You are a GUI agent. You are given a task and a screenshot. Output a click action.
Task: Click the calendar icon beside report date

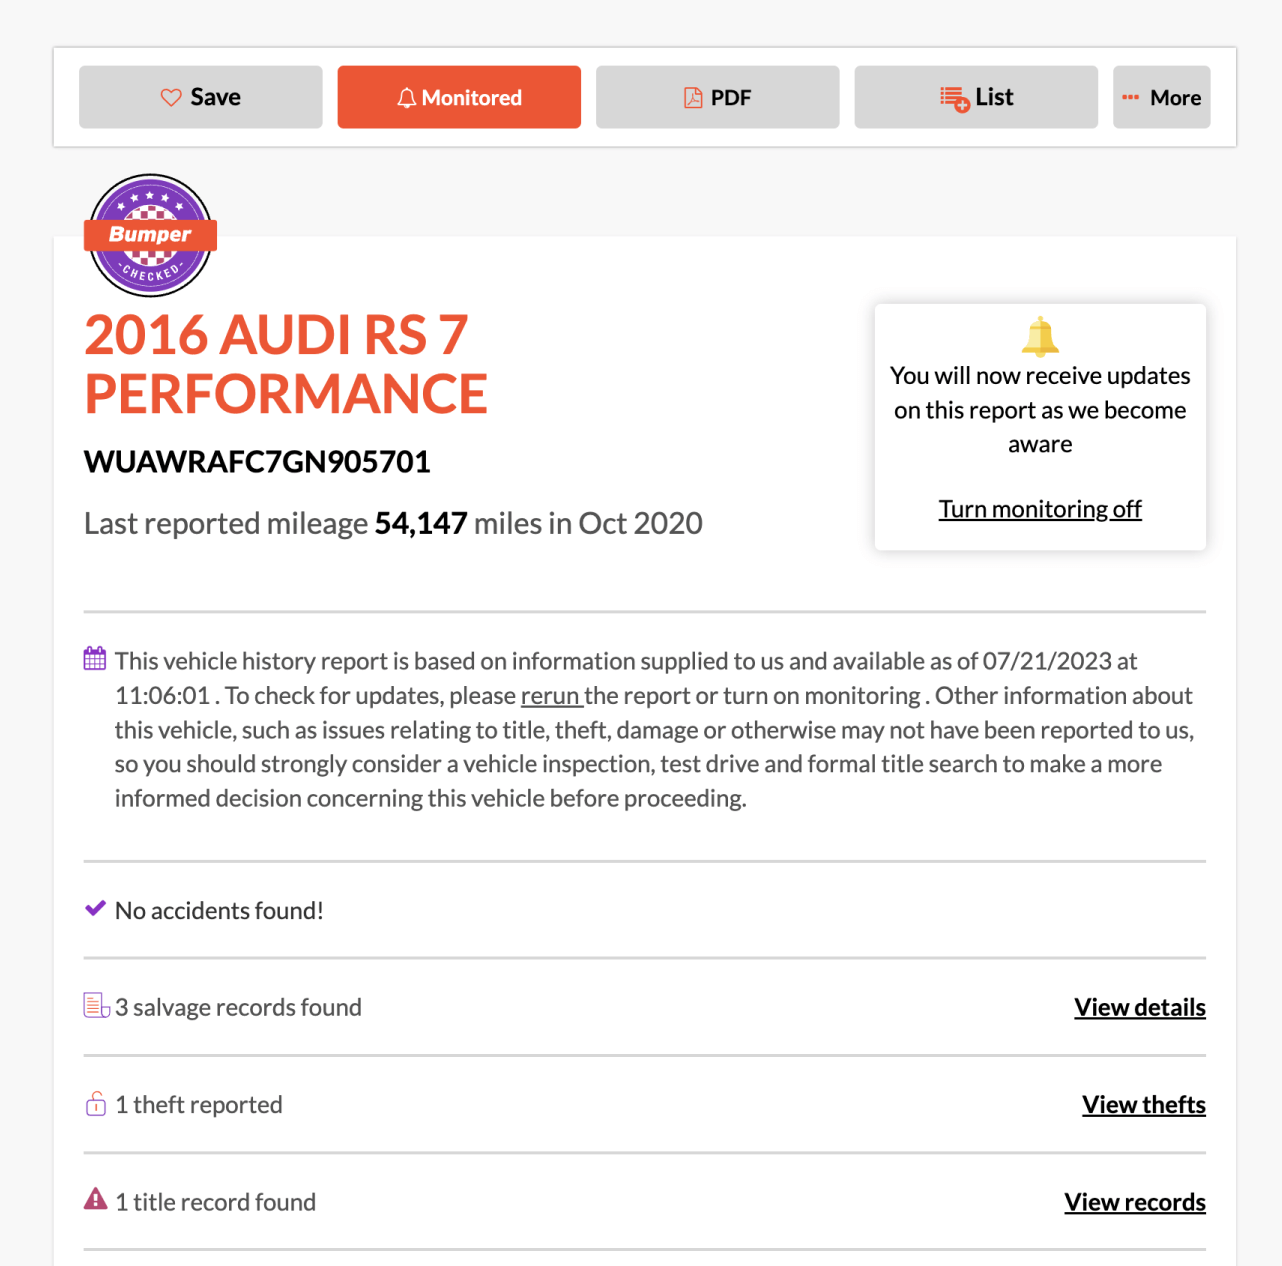[95, 658]
